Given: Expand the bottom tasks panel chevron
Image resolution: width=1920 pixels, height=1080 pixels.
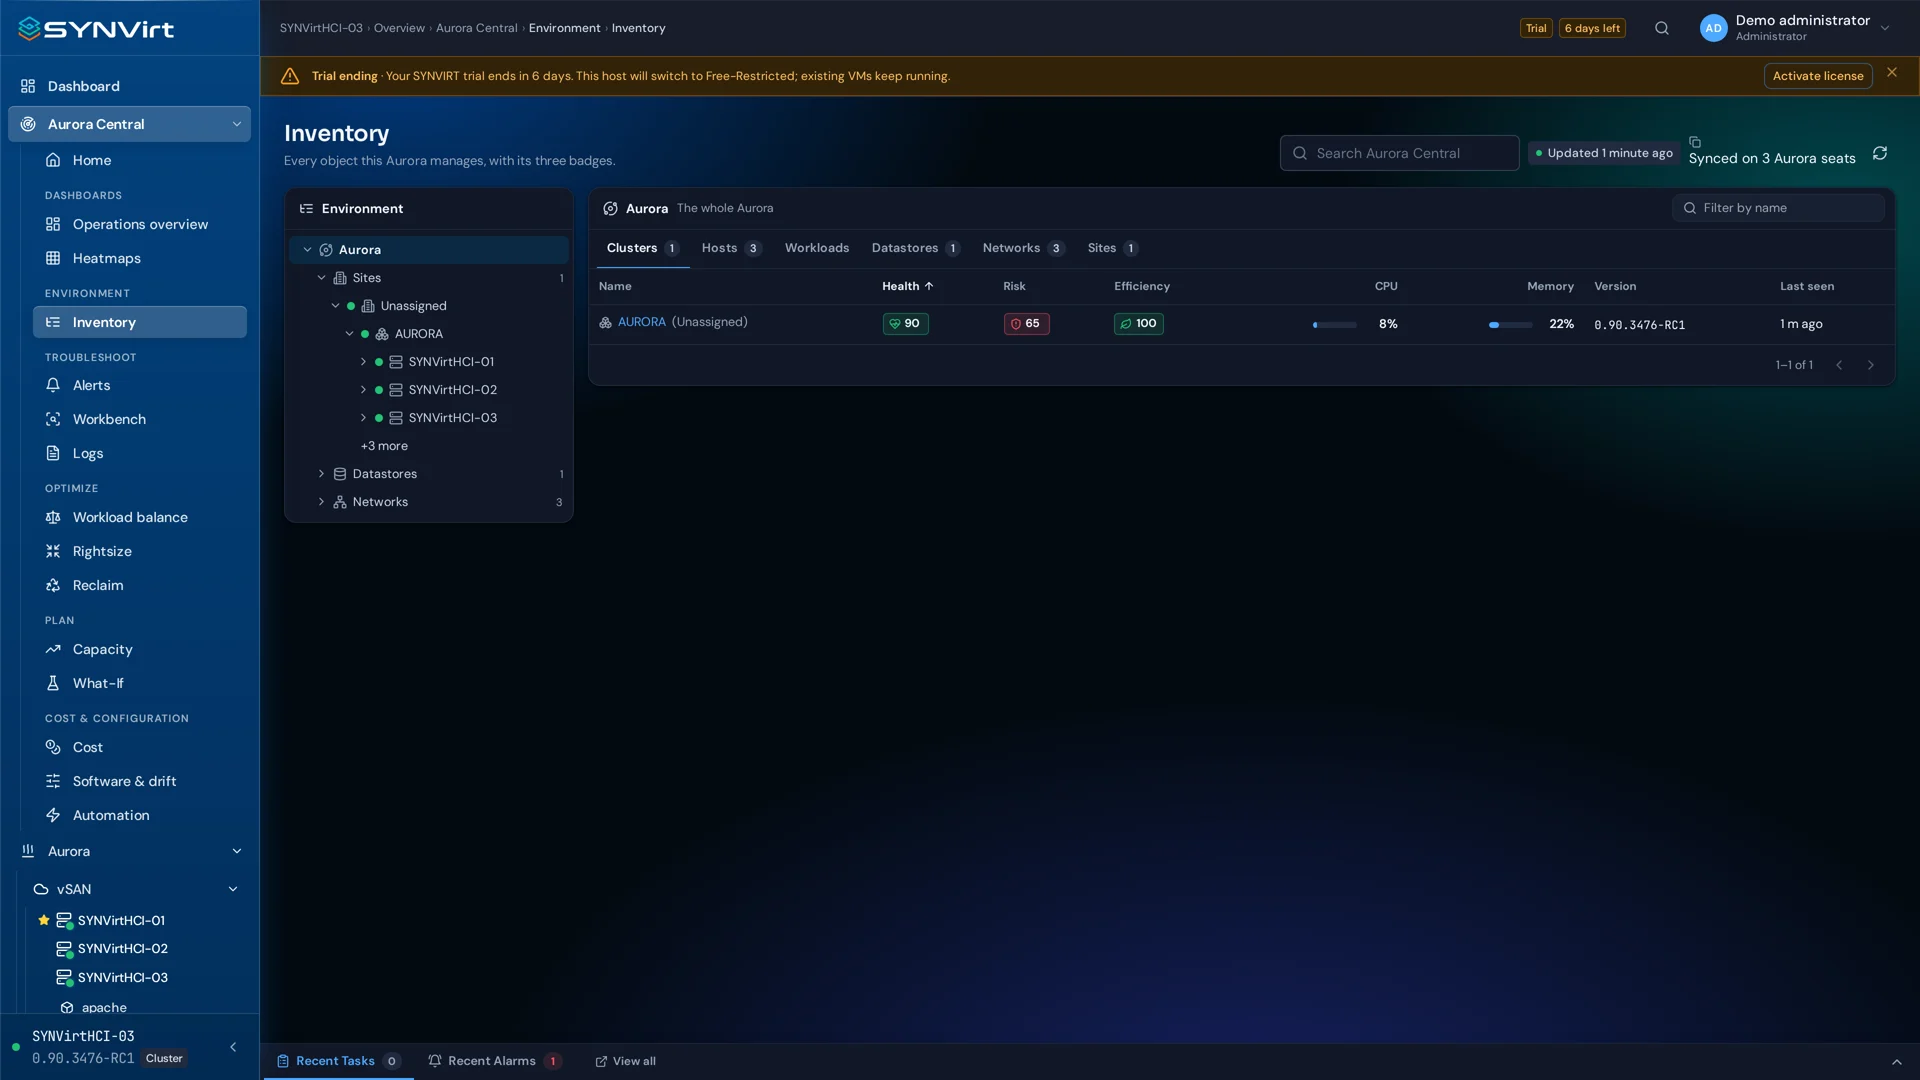Looking at the screenshot, I should 1897,1062.
